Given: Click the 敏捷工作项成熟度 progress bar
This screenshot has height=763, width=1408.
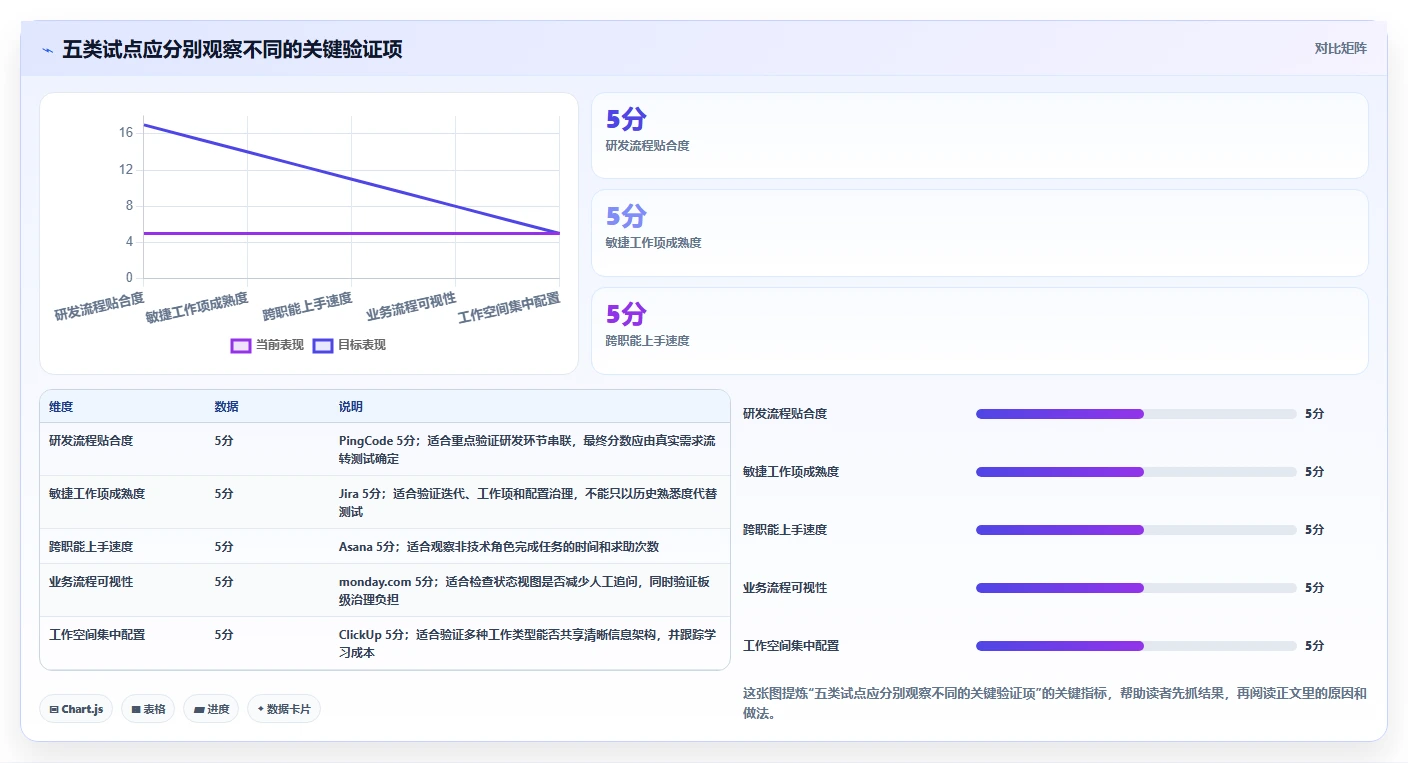Looking at the screenshot, I should tap(1136, 472).
